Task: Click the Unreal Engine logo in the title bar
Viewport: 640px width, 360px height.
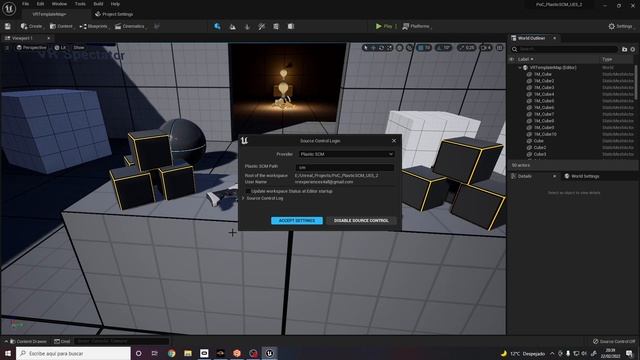Action: click(x=9, y=8)
